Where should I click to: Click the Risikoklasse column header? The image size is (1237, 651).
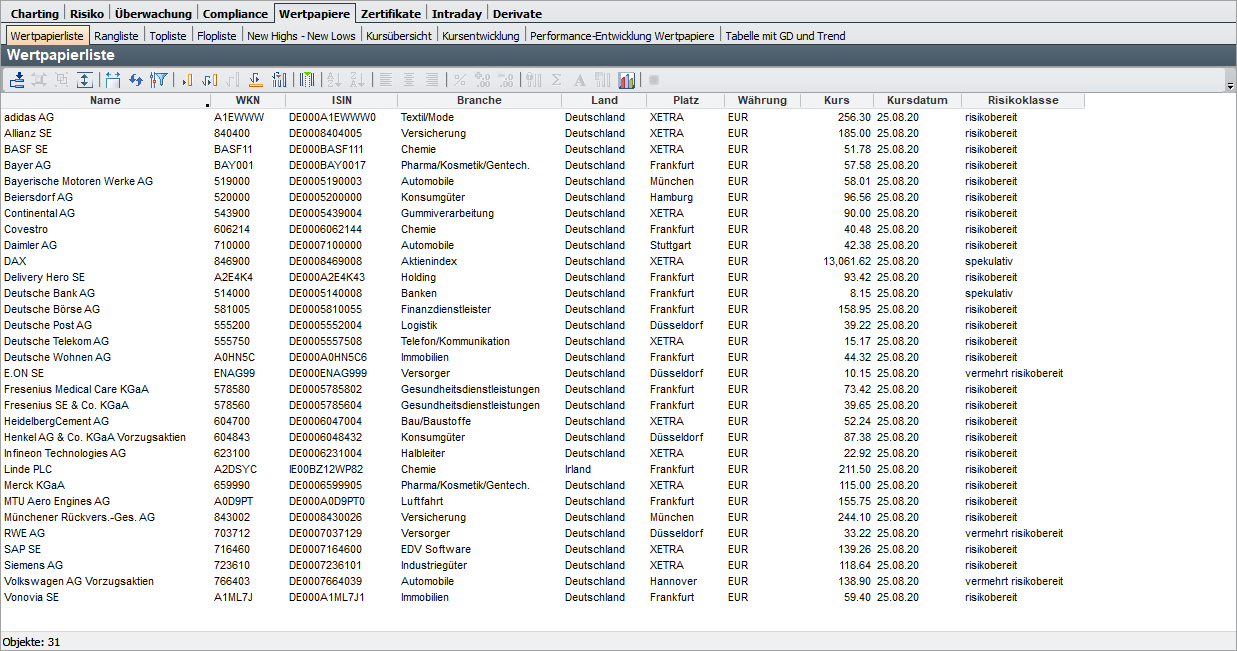tap(1022, 100)
